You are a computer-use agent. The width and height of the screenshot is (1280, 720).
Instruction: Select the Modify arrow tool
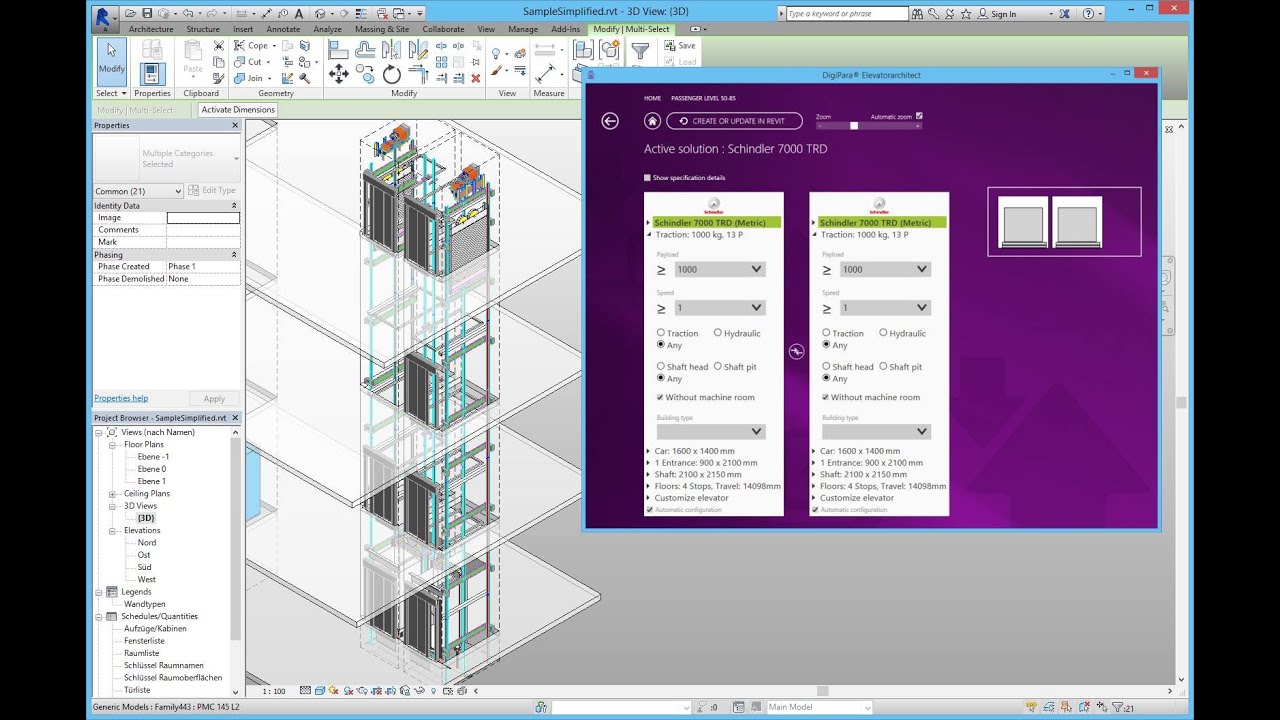[x=111, y=60]
